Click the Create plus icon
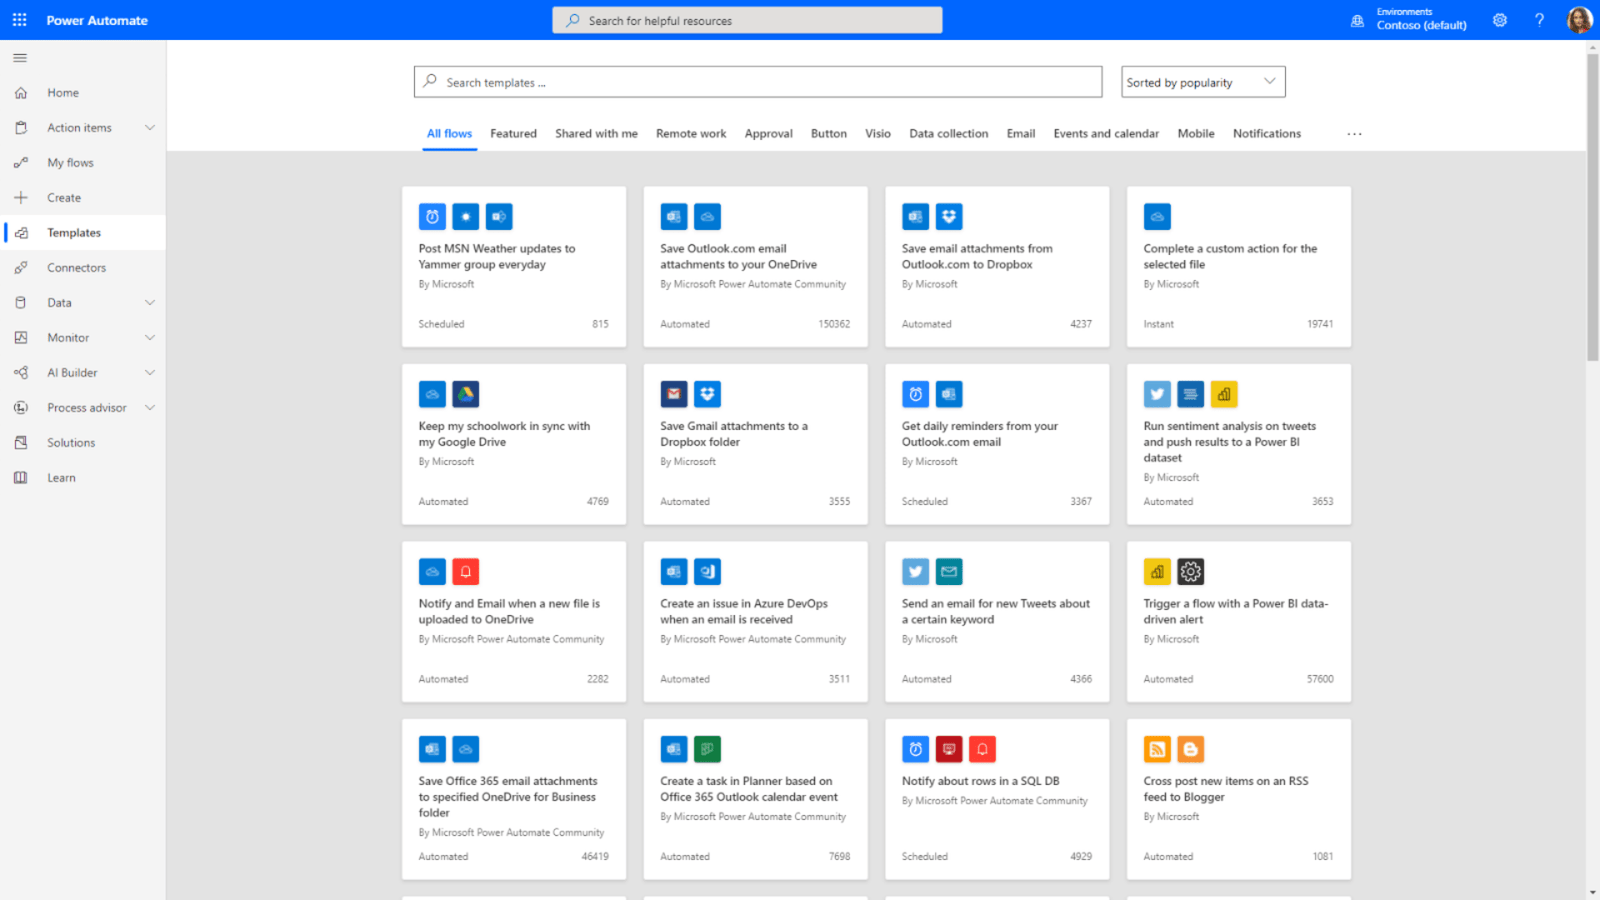1600x900 pixels. pyautogui.click(x=21, y=198)
